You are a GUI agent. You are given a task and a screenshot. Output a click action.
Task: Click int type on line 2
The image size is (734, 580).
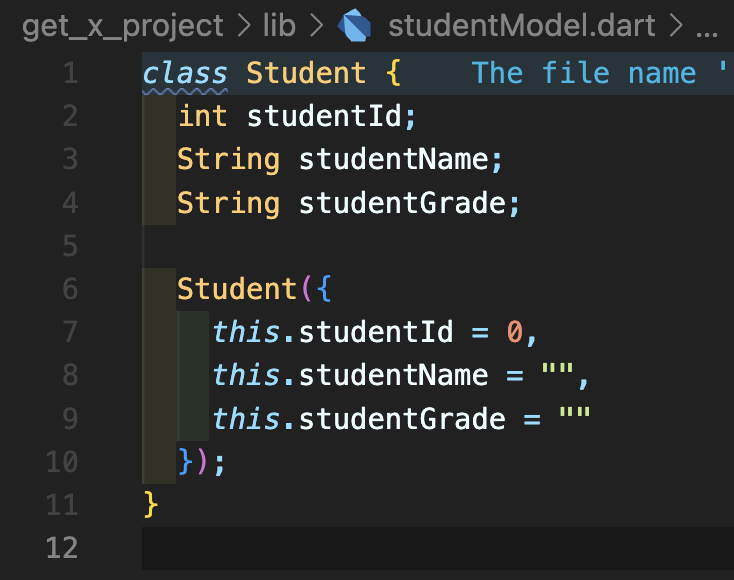coord(203,116)
